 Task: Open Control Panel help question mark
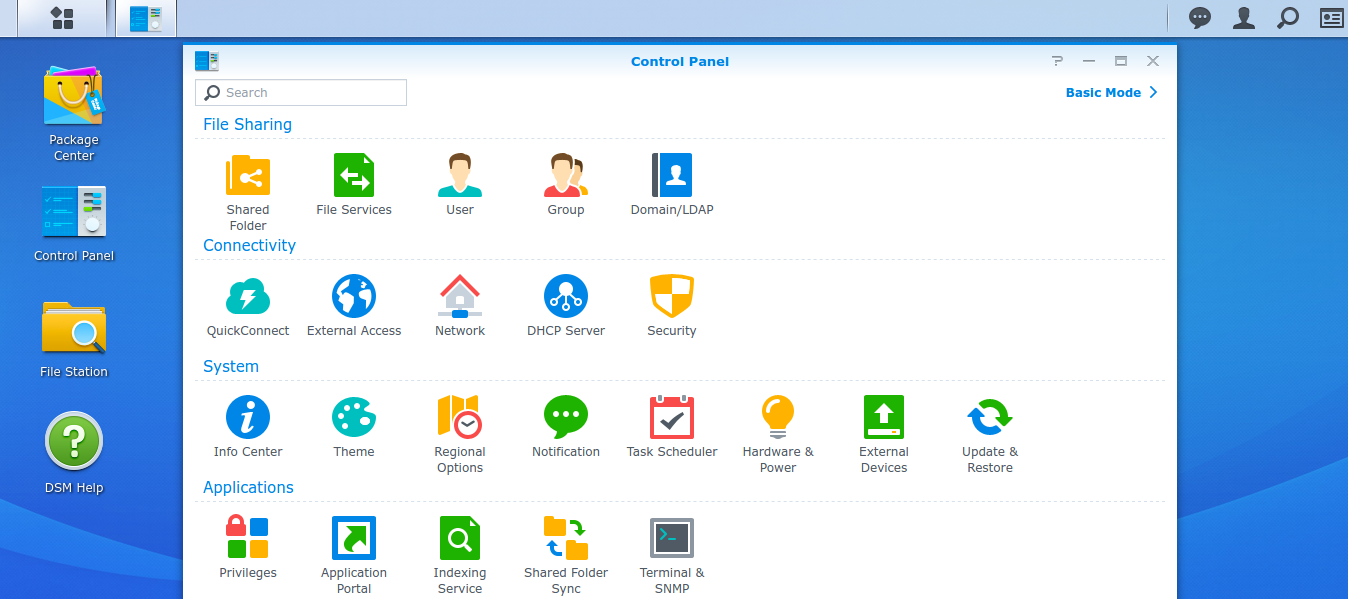(x=1057, y=61)
